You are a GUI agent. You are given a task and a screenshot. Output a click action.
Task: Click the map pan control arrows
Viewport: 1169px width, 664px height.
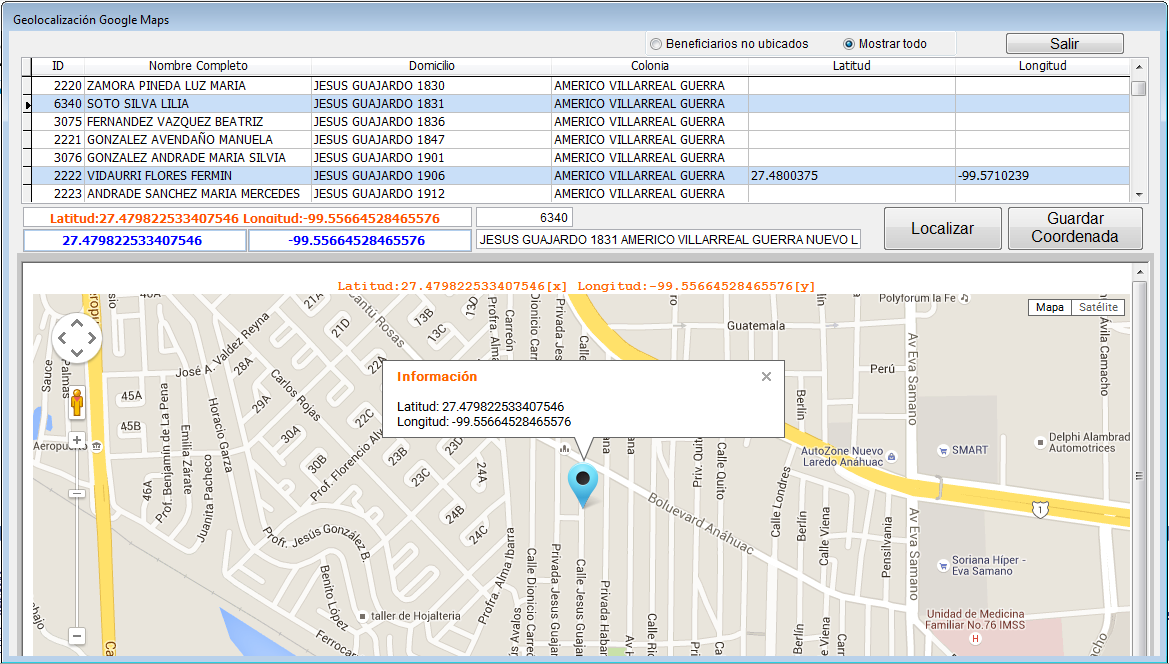pos(77,338)
